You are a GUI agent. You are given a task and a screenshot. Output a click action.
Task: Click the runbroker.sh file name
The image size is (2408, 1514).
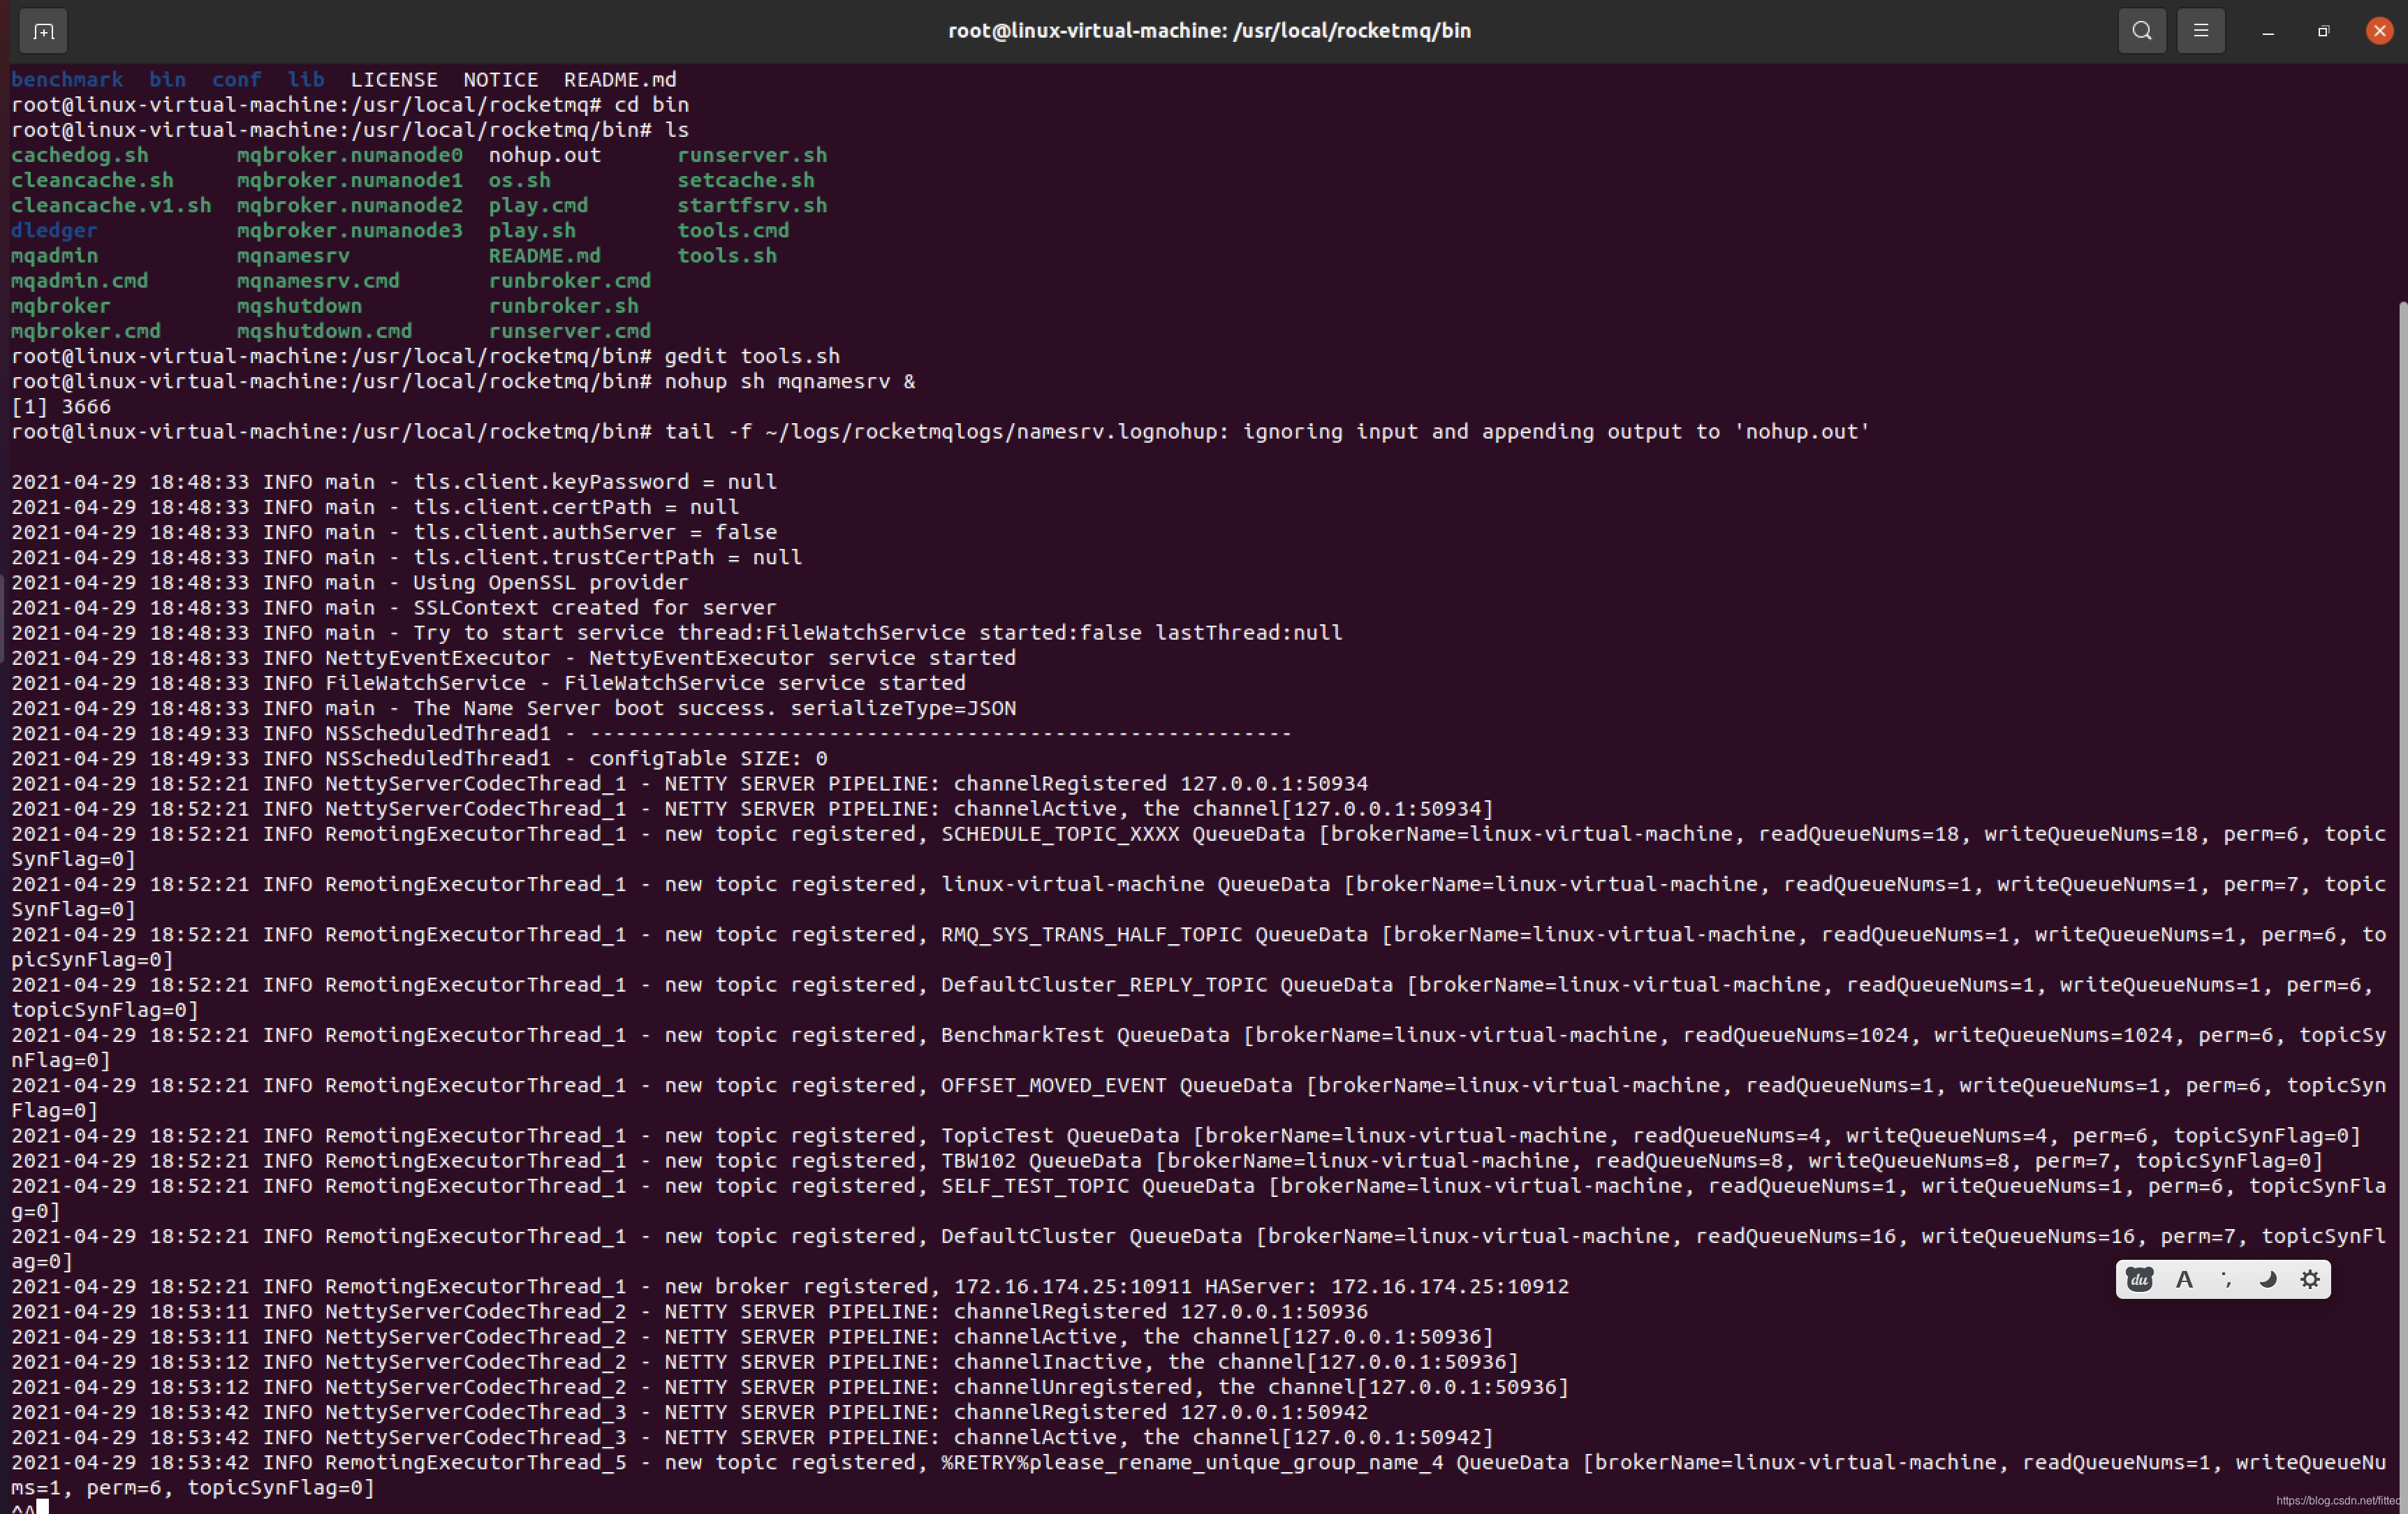point(563,306)
